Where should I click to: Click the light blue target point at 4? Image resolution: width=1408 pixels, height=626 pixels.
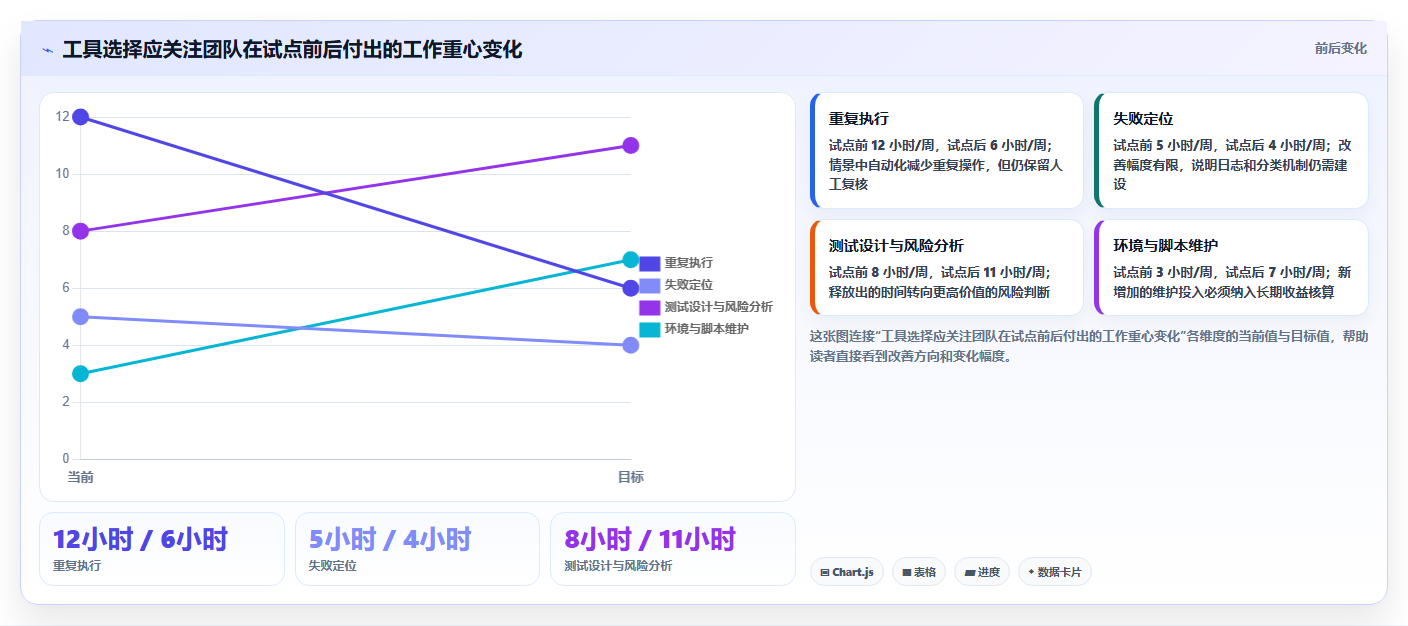631,345
